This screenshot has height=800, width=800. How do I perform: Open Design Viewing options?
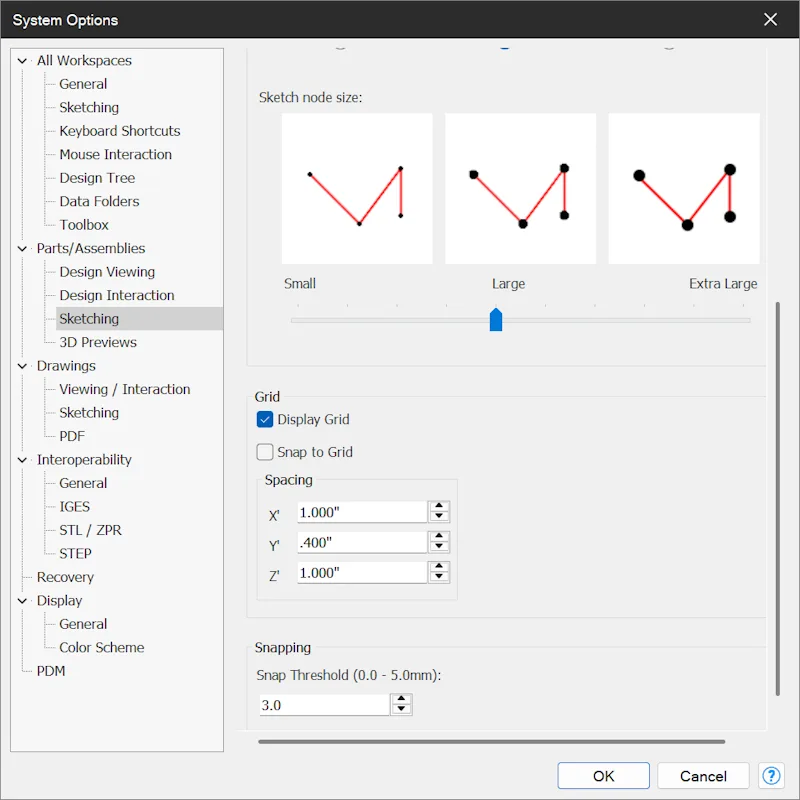[x=107, y=272]
